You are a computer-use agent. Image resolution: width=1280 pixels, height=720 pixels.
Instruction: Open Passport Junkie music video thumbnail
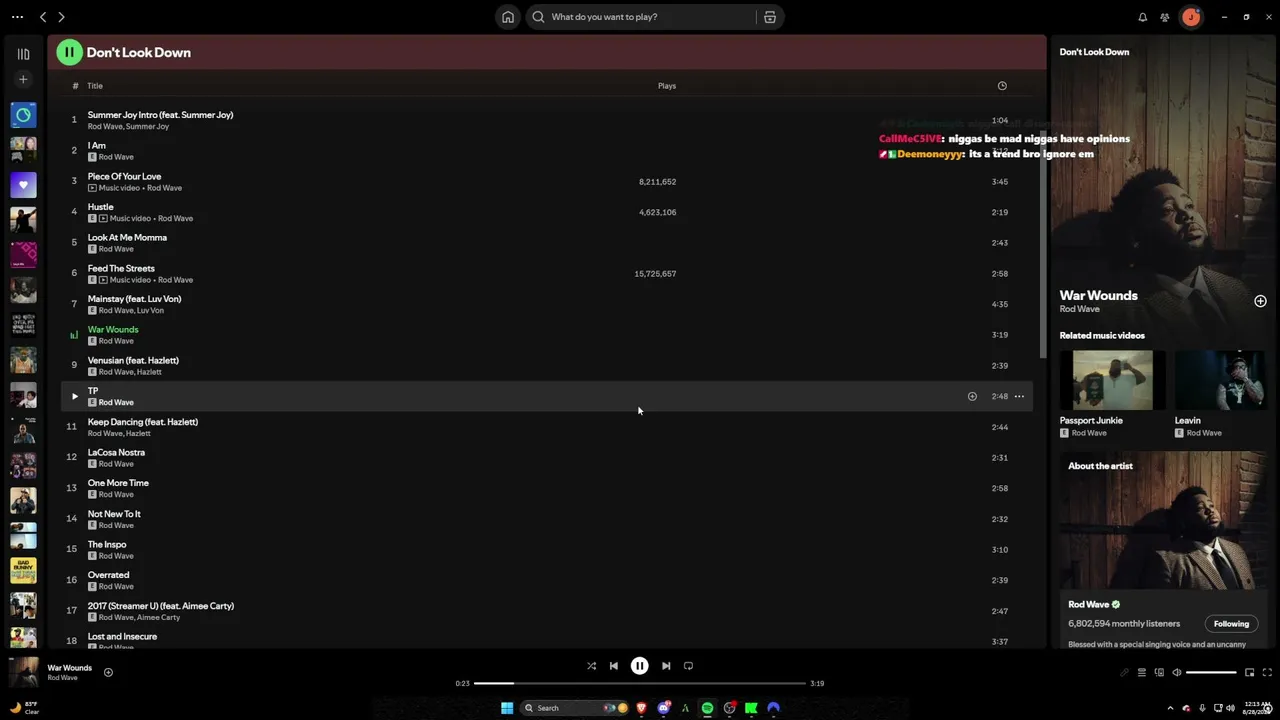[x=1113, y=380]
